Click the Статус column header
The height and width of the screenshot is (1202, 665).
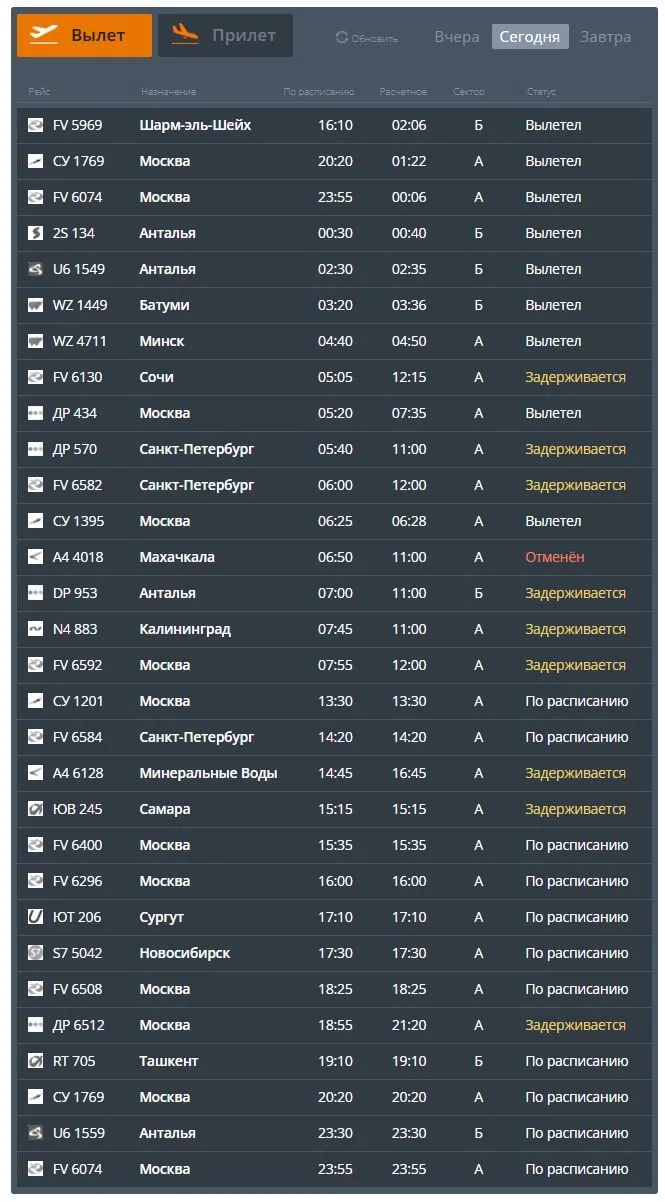click(x=541, y=92)
